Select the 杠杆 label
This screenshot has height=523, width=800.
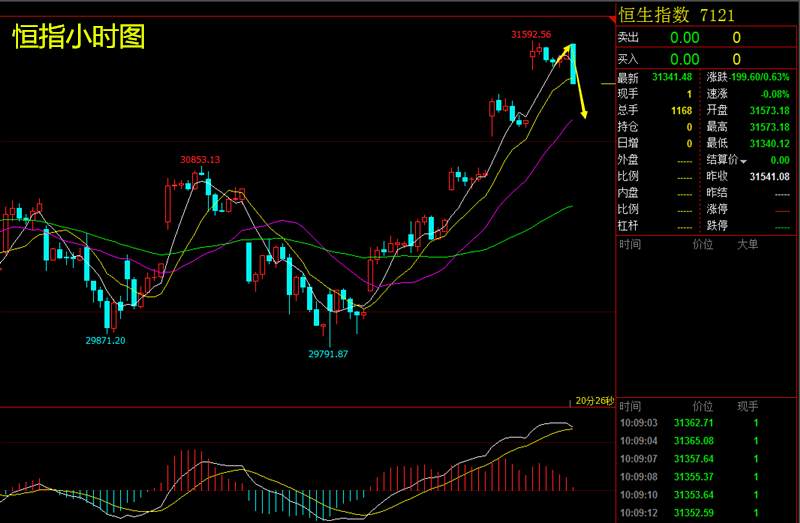point(628,225)
